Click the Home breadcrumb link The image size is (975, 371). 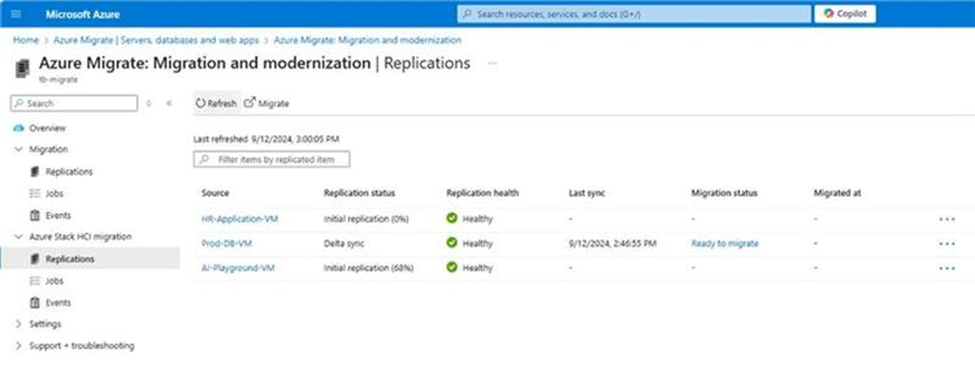(x=25, y=40)
